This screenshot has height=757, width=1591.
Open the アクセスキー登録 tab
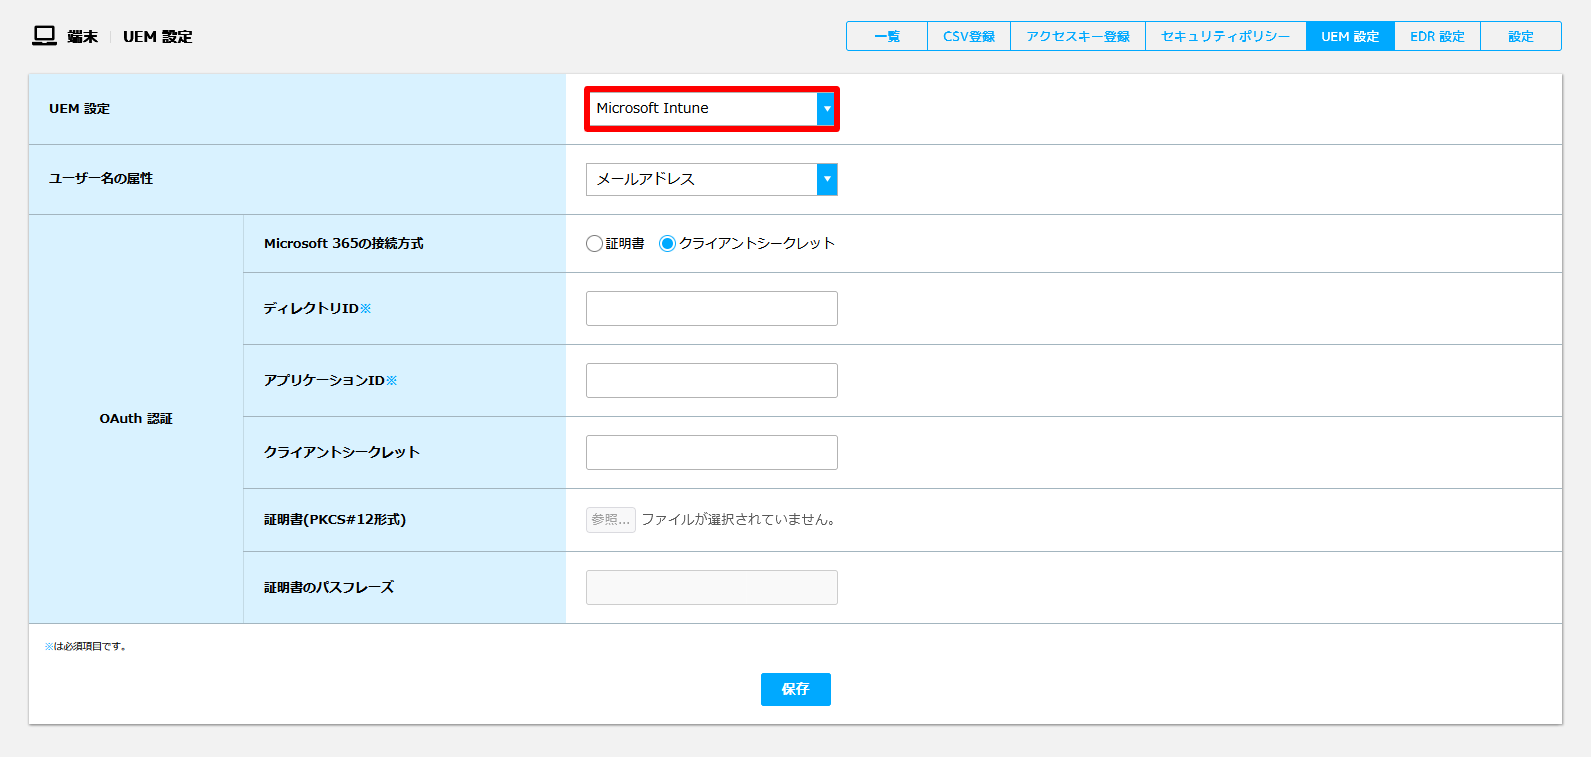1078,36
